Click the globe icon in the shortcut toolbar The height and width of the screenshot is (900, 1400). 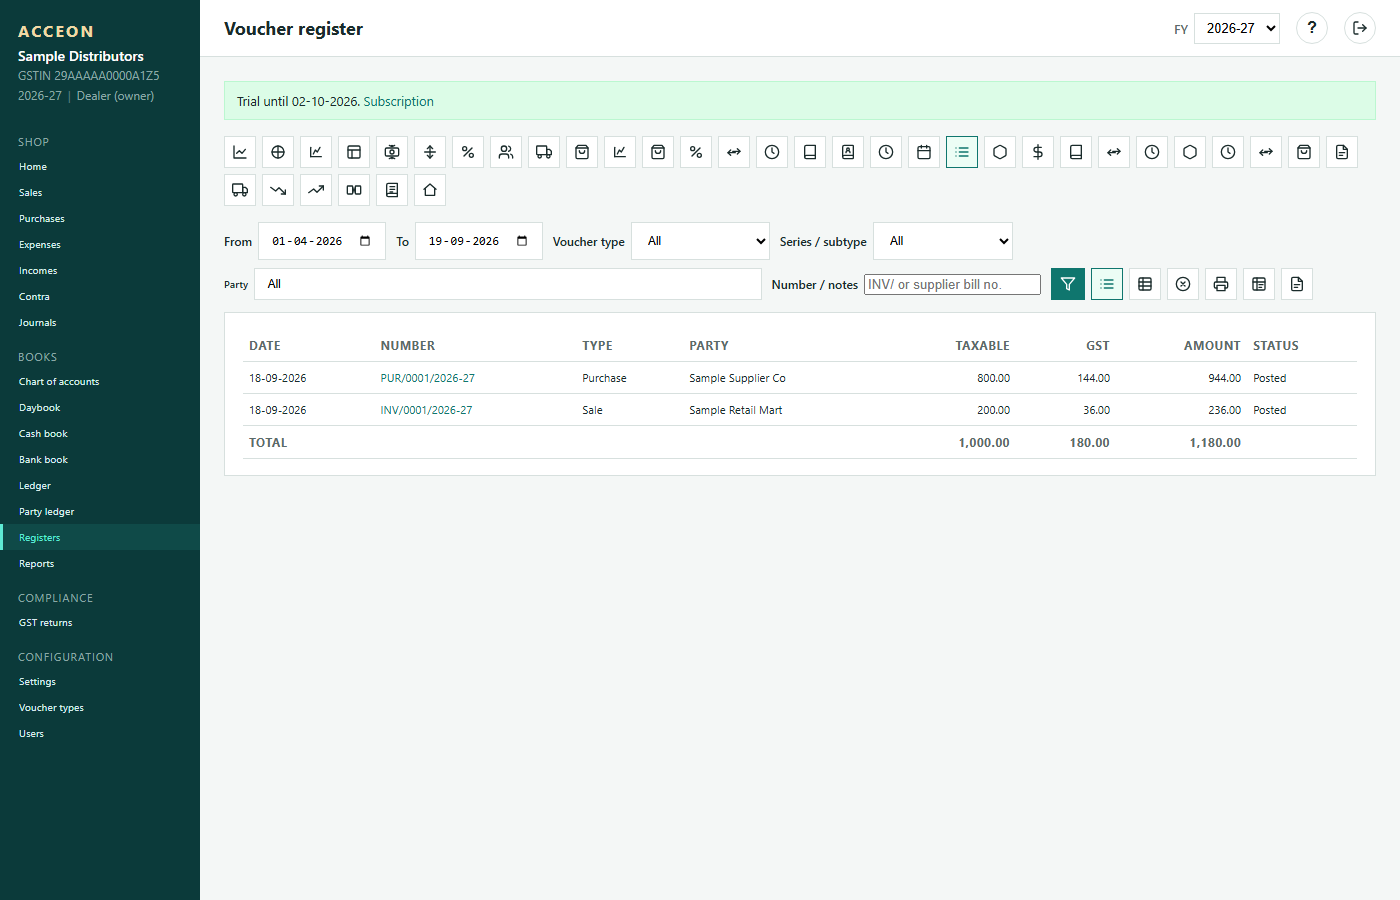[278, 152]
